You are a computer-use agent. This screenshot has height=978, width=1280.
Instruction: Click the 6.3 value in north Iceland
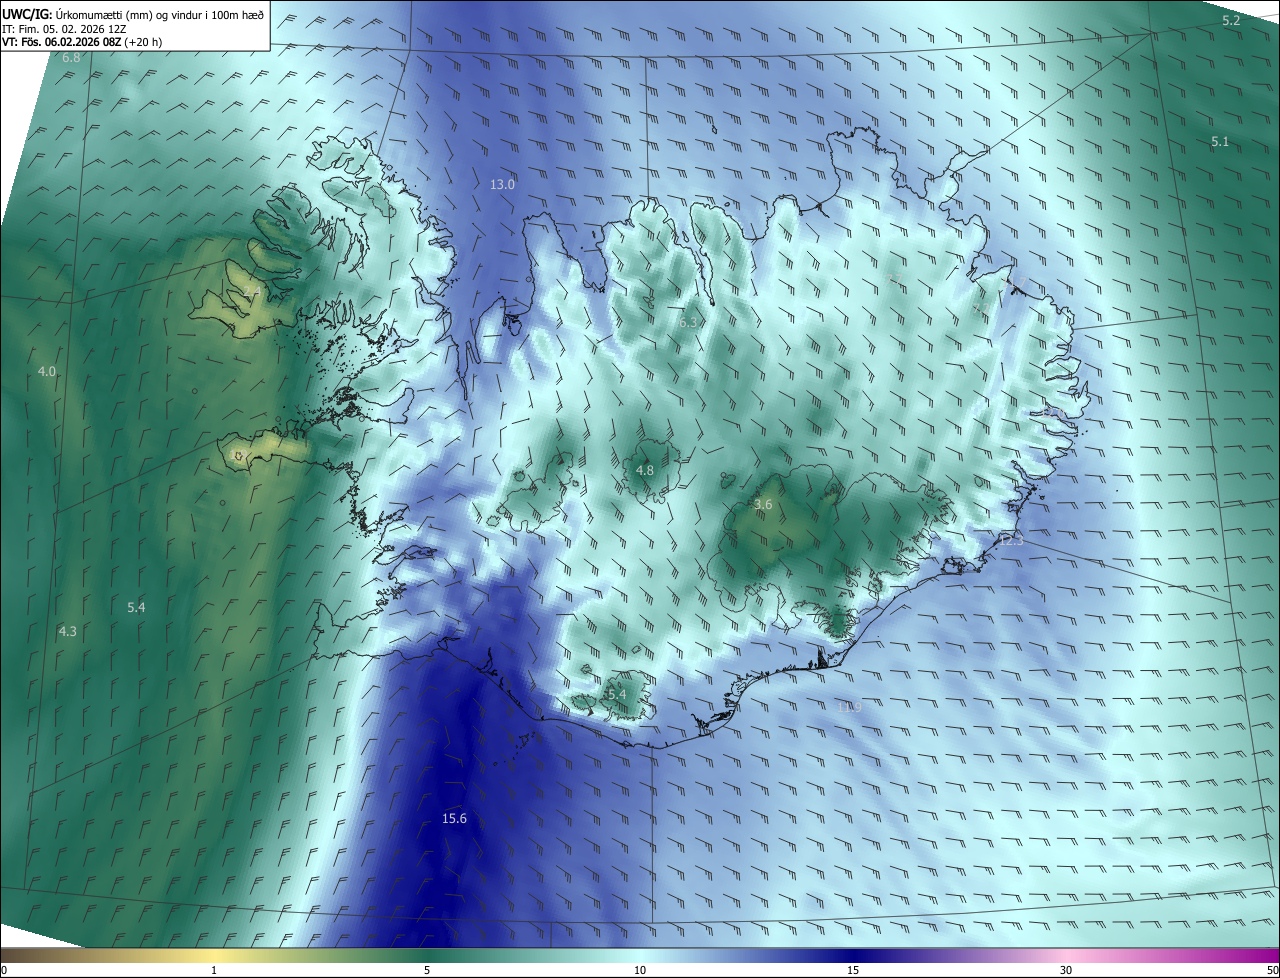(x=688, y=322)
